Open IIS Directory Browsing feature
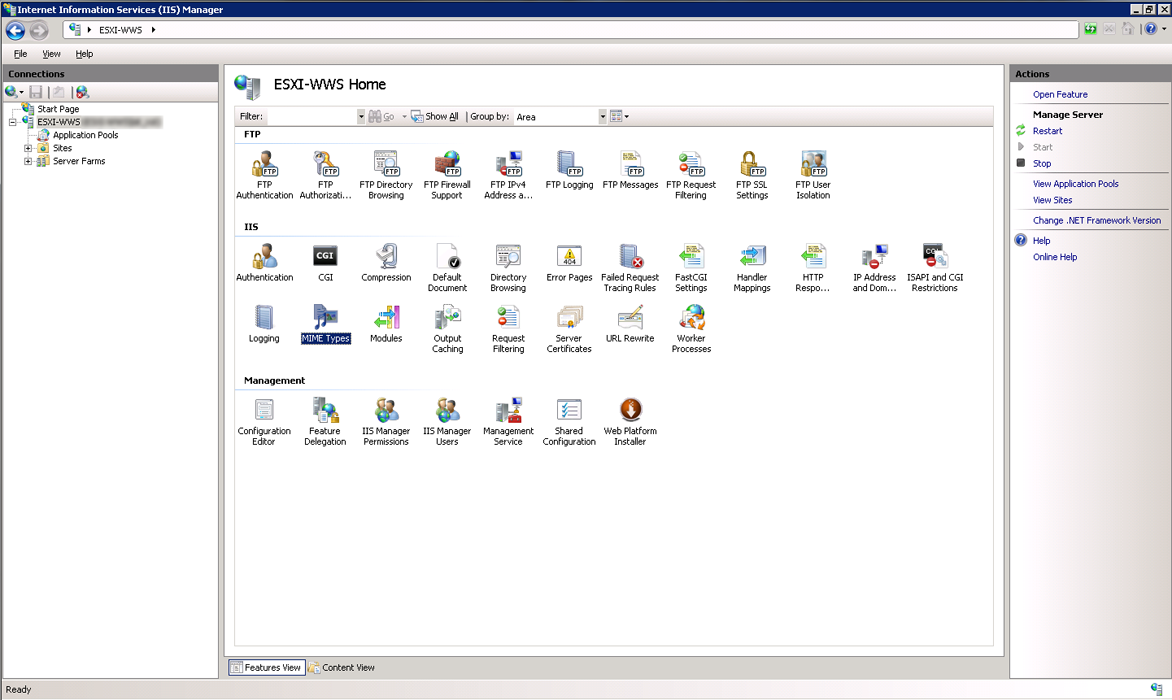This screenshot has width=1172, height=700. [x=508, y=267]
